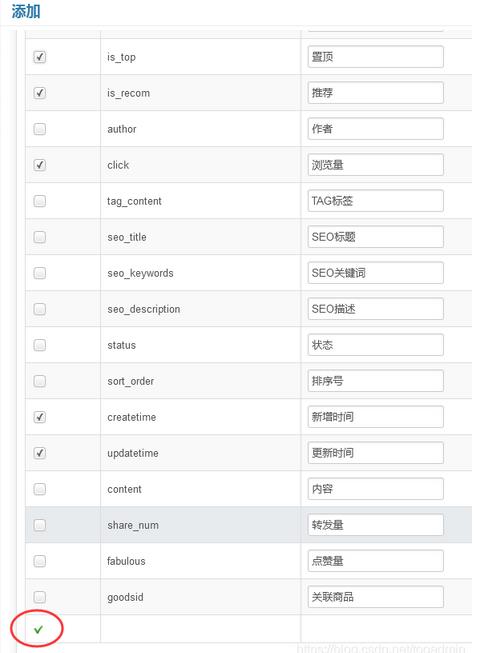Viewport: 478px width, 653px height.
Task: Focus the 浏览量 text input
Action: click(376, 165)
